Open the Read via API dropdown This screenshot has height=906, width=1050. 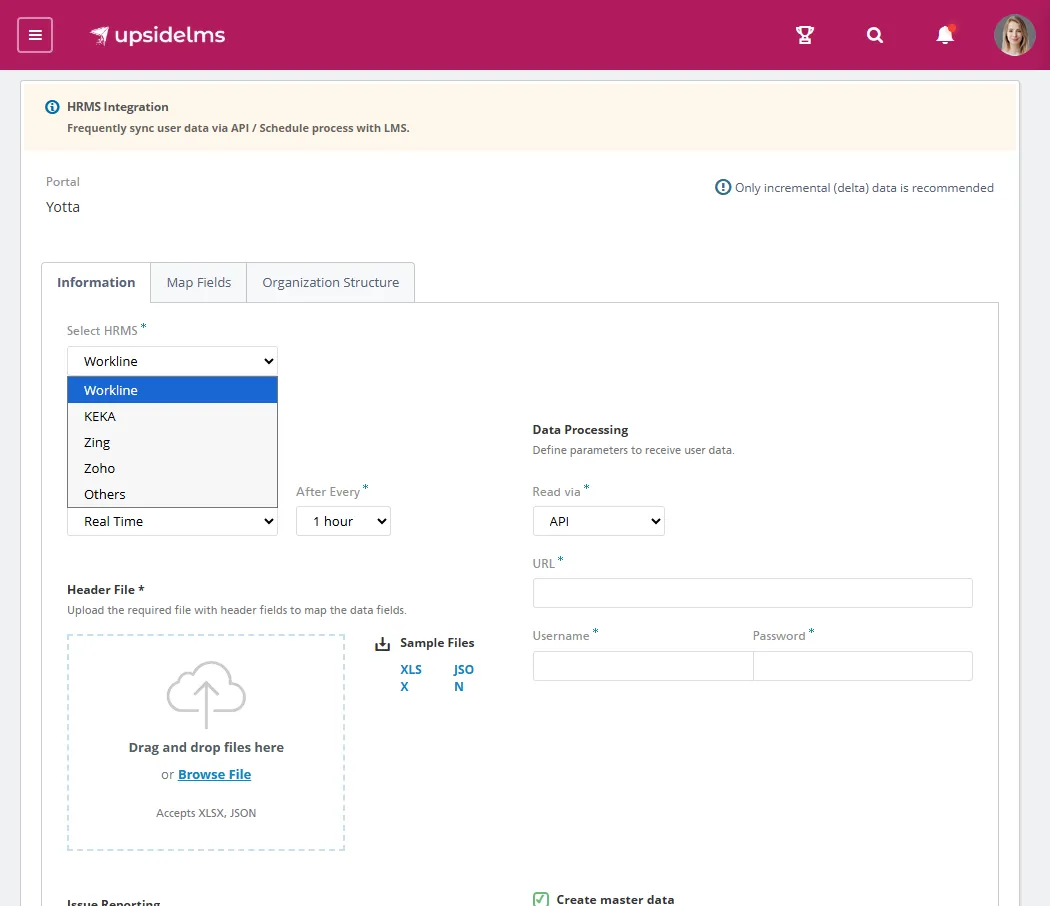[599, 522]
